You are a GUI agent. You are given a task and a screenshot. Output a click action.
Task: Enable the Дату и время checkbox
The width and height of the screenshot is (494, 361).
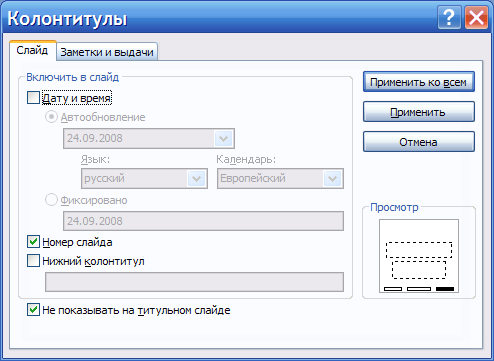pyautogui.click(x=33, y=98)
